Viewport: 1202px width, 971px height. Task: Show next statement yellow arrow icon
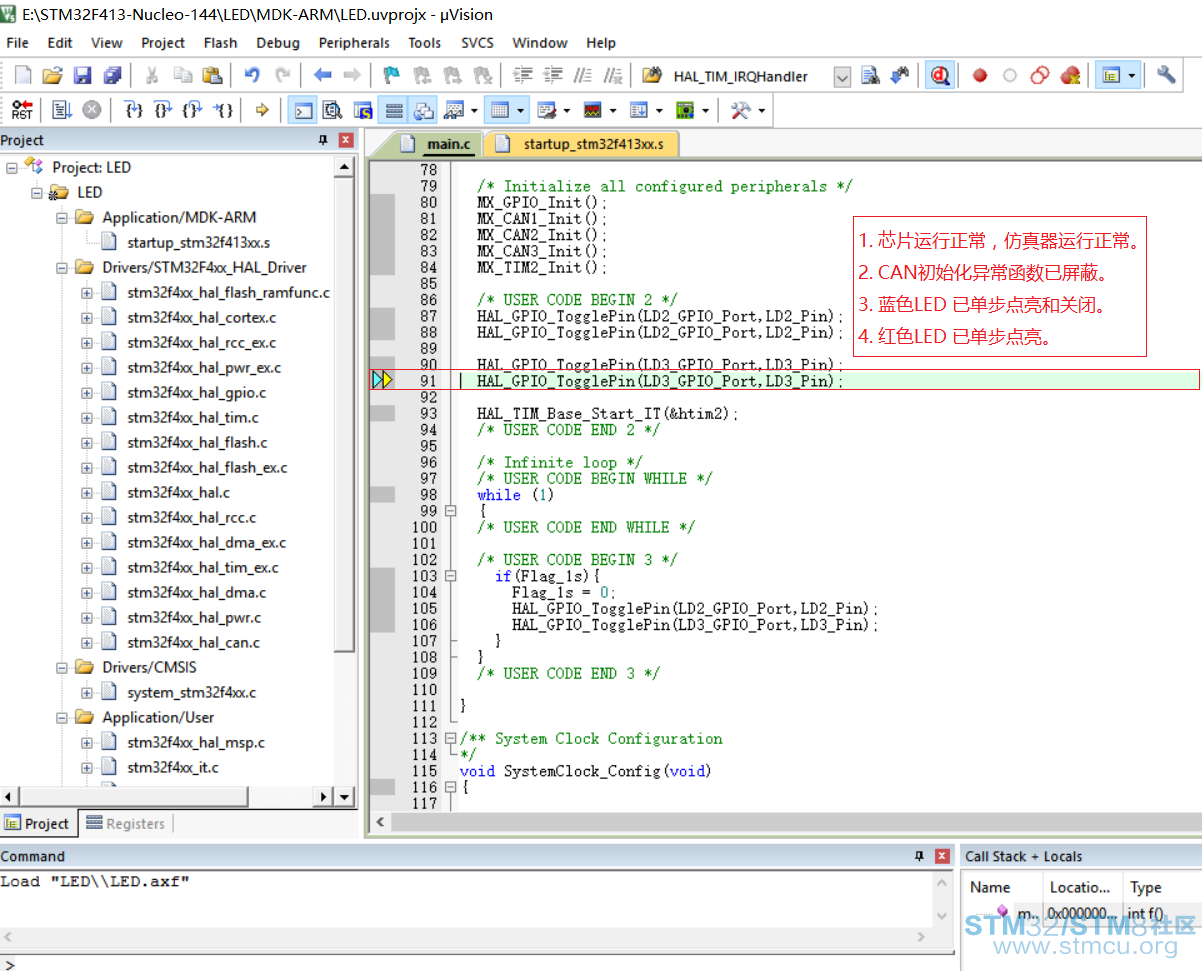point(262,110)
